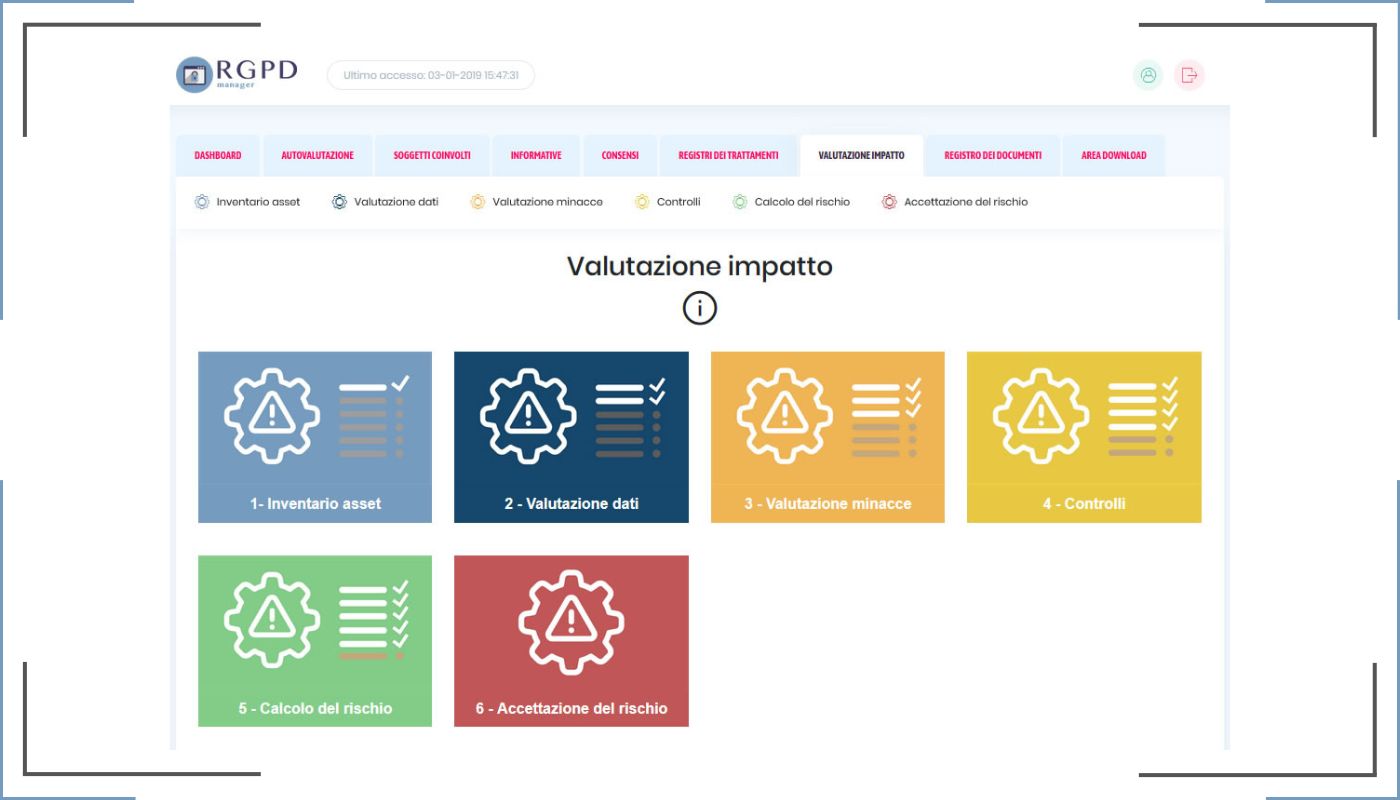Click the '1- Inventario asset' tile label
1400x800 pixels.
pyautogui.click(x=315, y=504)
